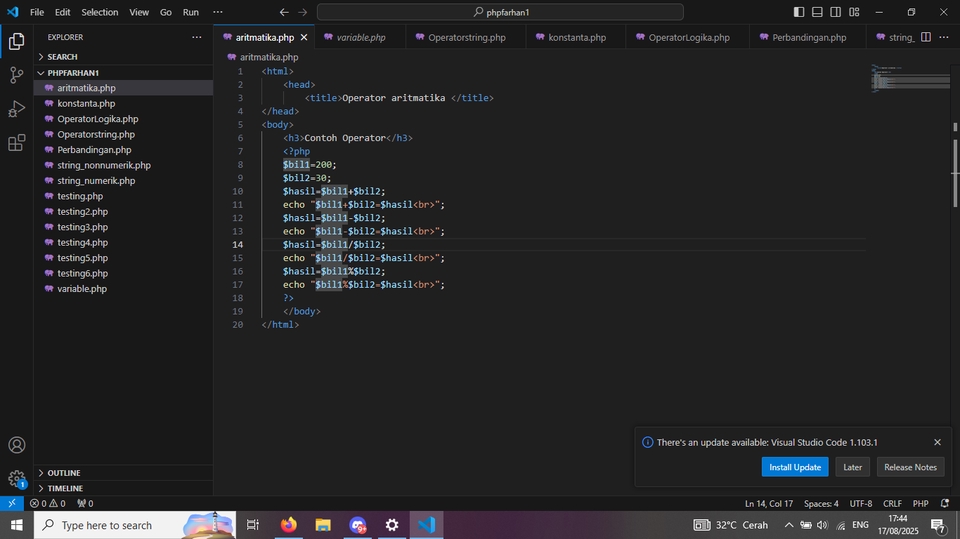Collapse the PHPFARHAN1 folder tree
Viewport: 960px width, 539px height.
point(72,73)
